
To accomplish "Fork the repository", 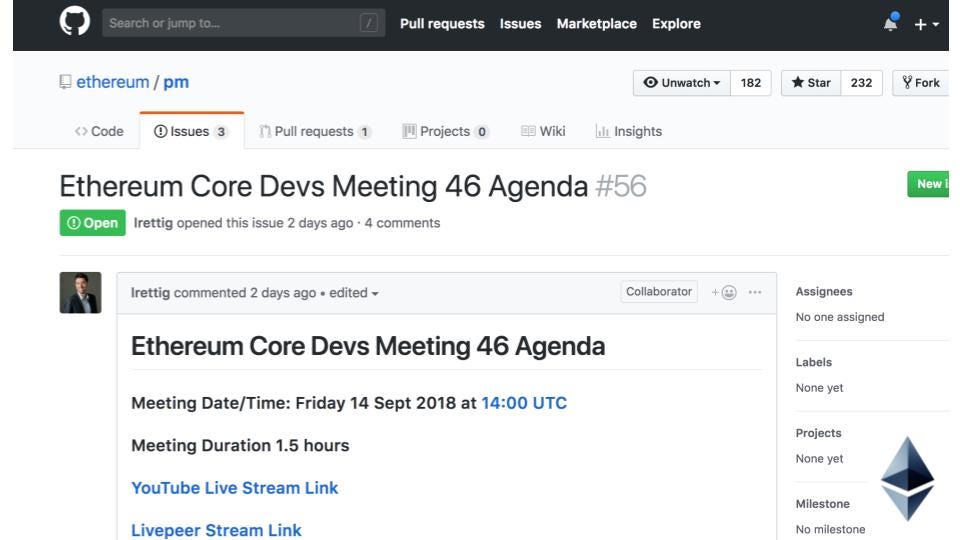I will coord(921,83).
